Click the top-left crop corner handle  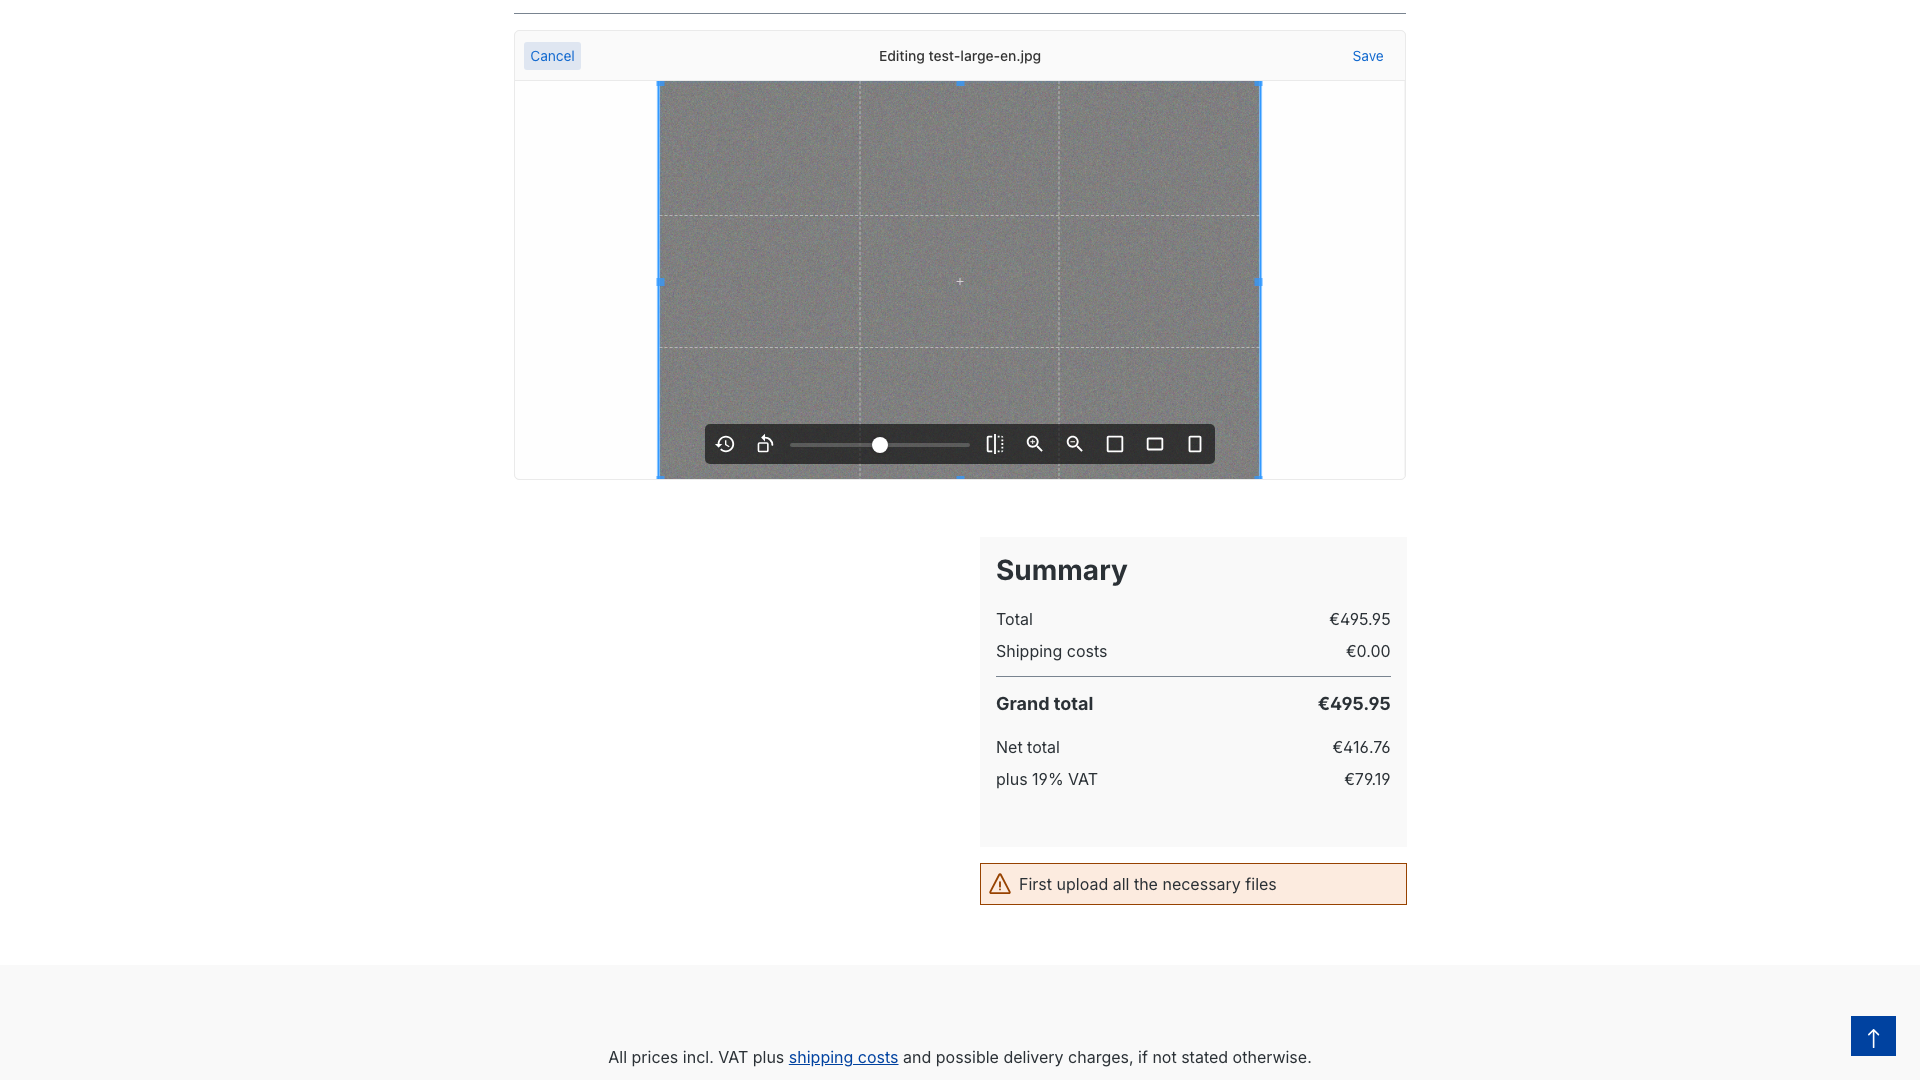(660, 84)
